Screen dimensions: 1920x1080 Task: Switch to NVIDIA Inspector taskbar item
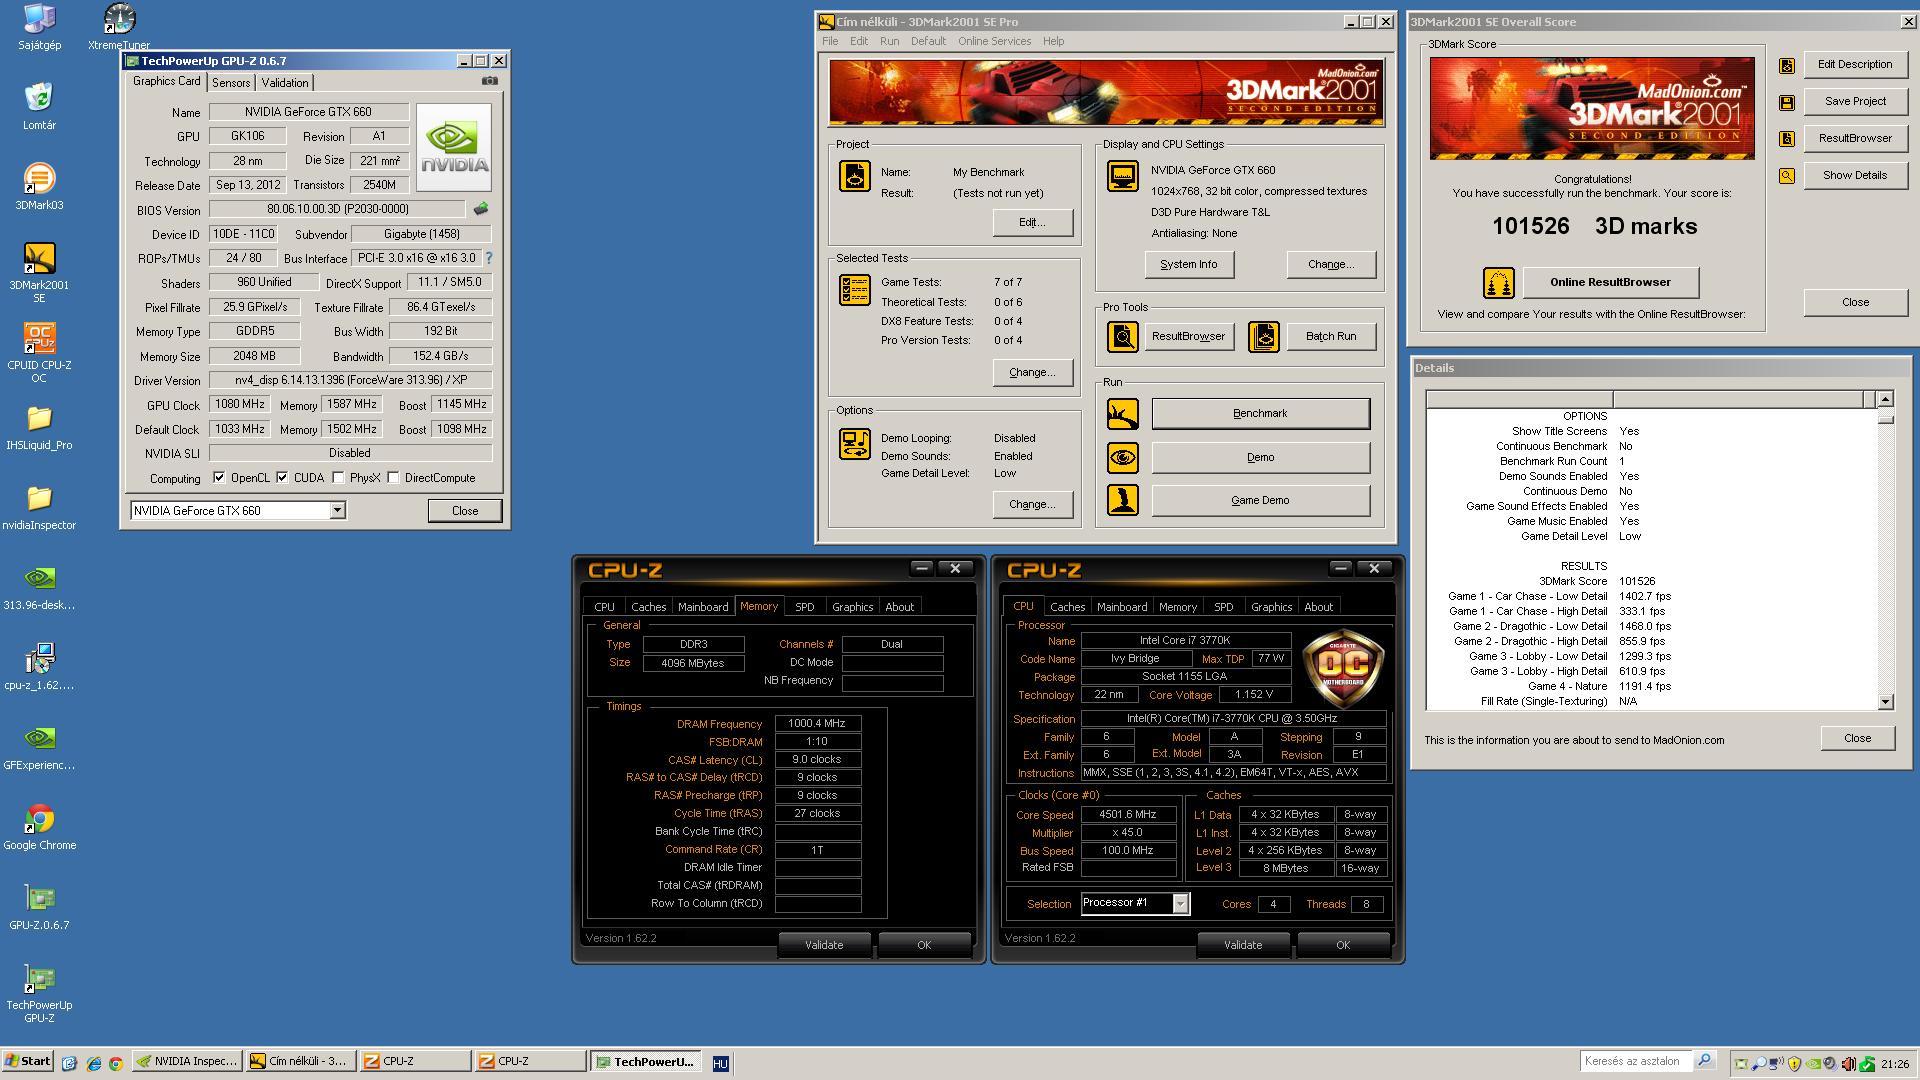click(x=187, y=1062)
